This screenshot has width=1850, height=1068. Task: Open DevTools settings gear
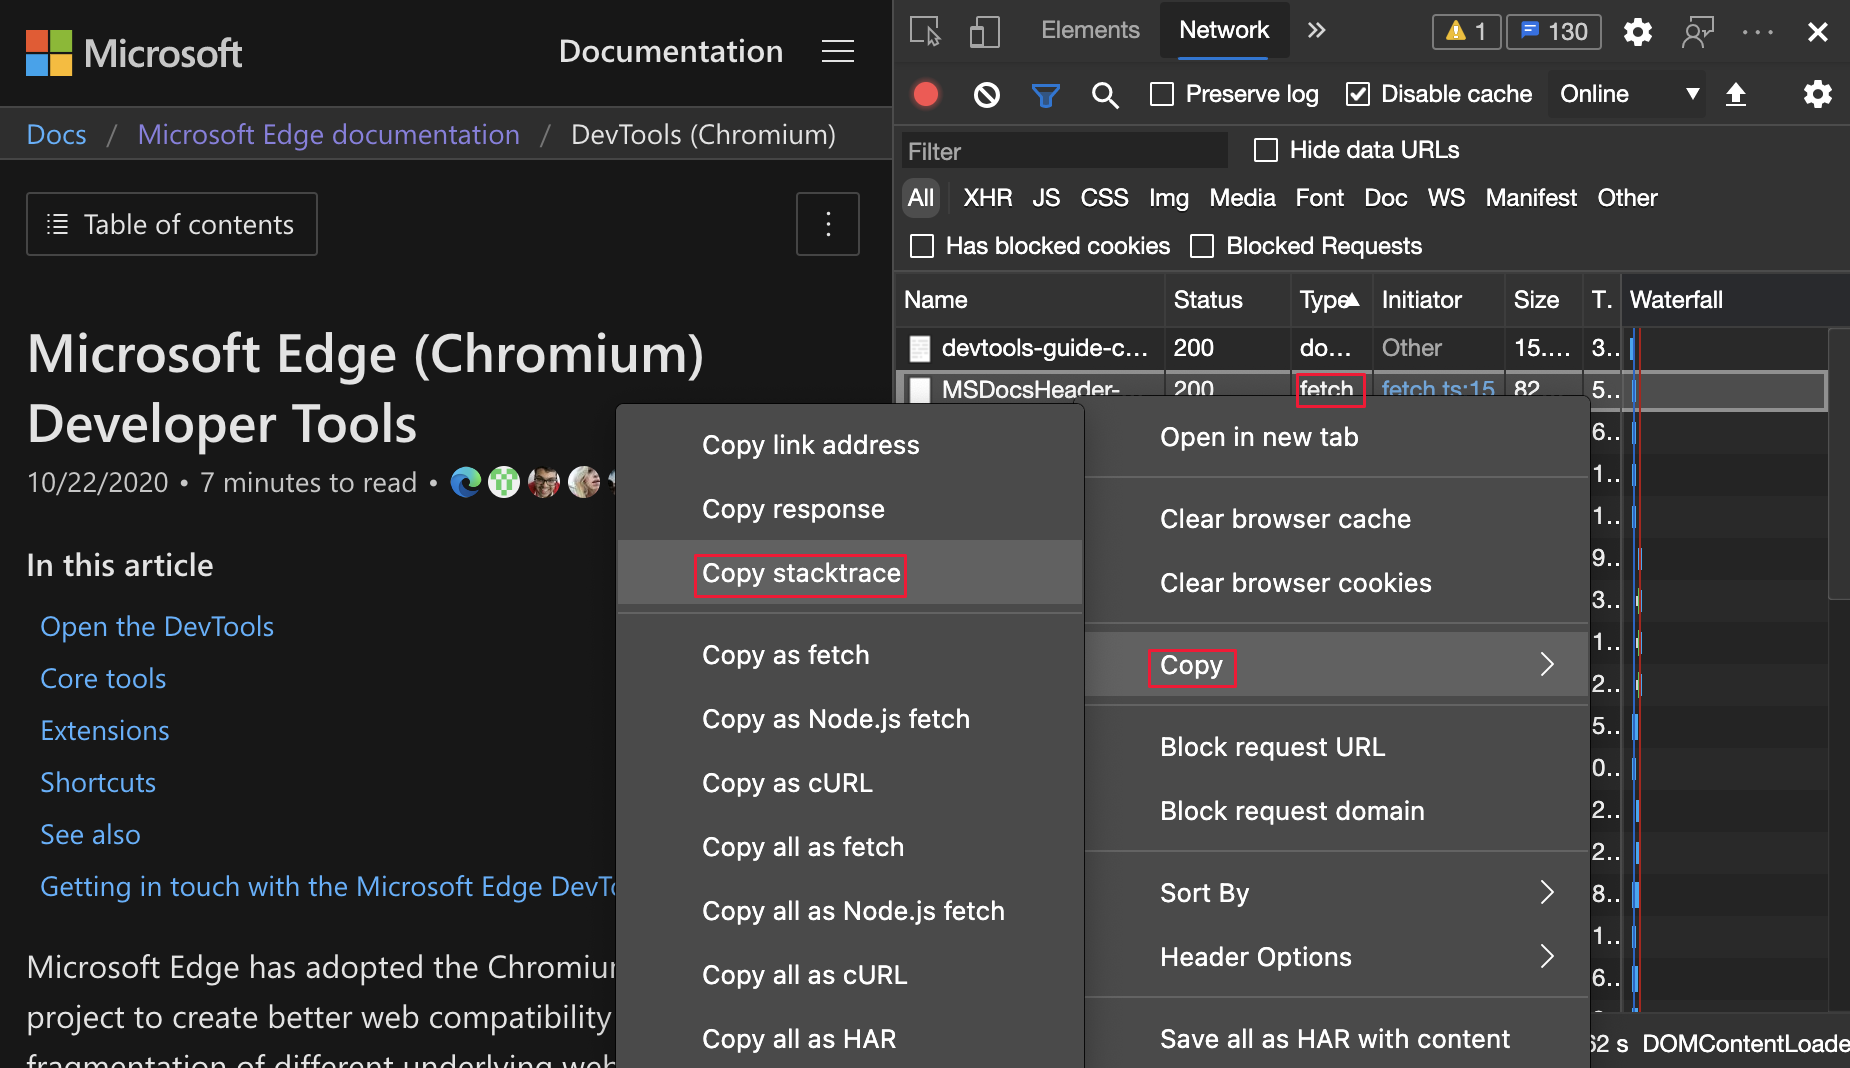[1637, 31]
